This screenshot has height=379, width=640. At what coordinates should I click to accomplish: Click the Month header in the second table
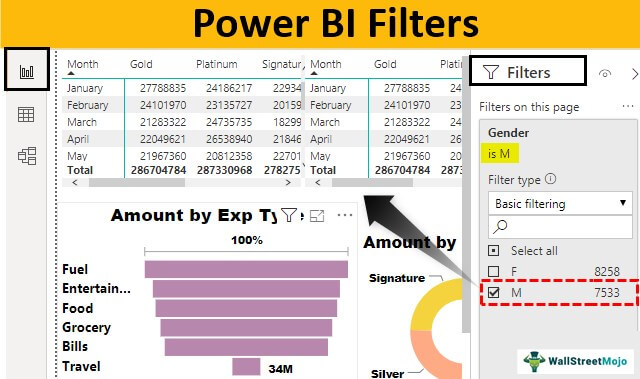coord(326,64)
